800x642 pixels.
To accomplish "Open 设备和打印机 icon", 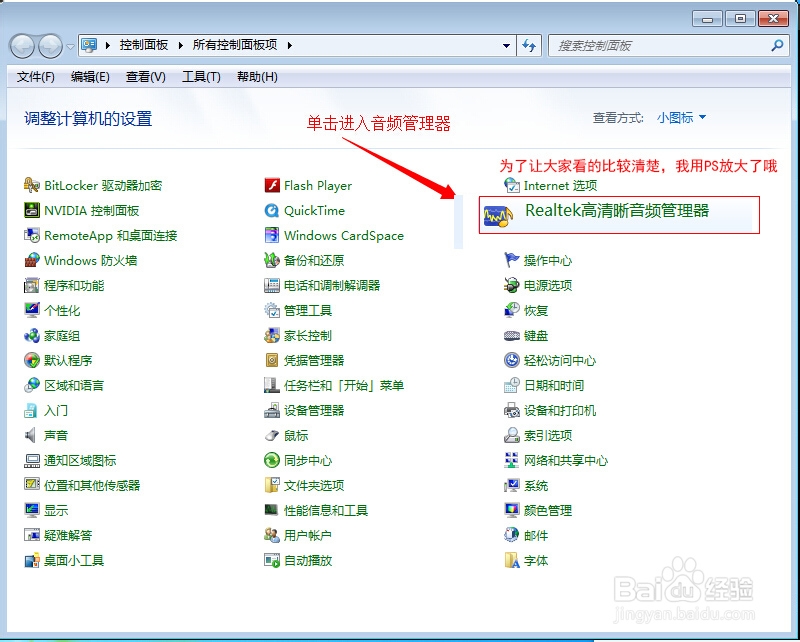I will 512,410.
